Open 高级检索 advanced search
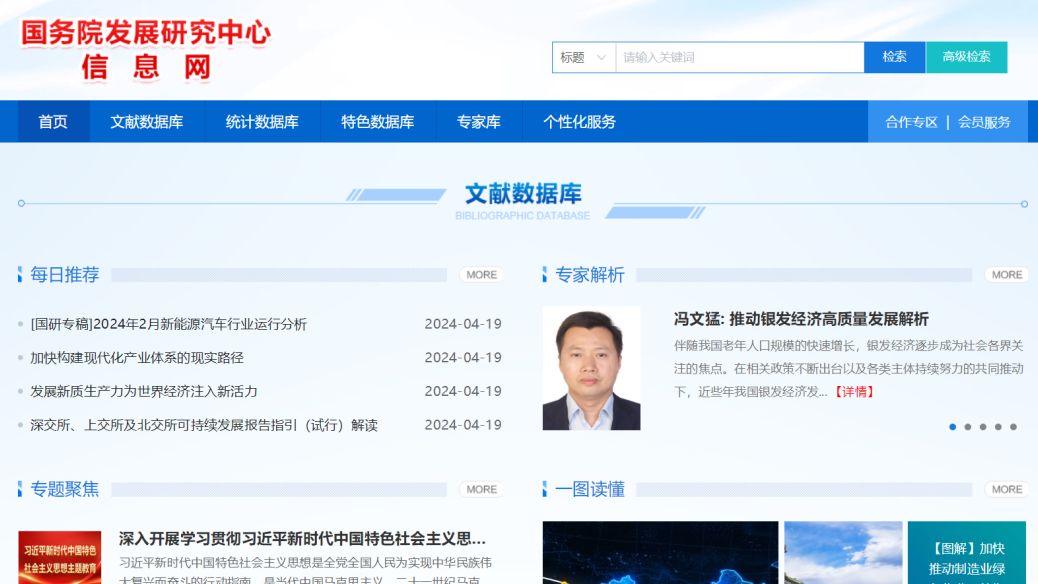 coord(966,58)
